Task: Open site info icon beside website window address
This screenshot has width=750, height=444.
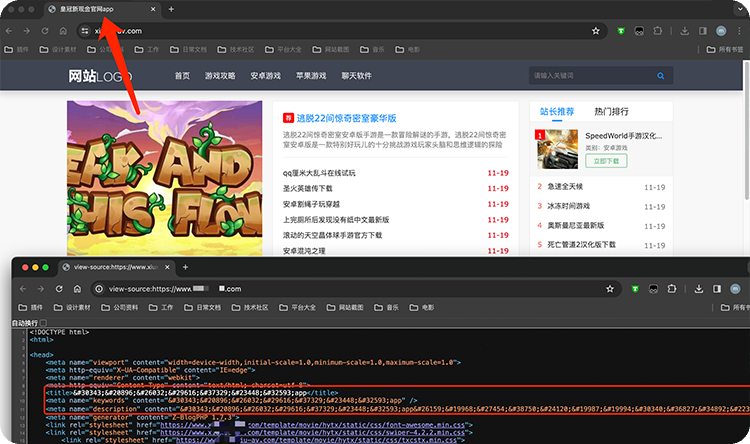Action: pyautogui.click(x=85, y=31)
